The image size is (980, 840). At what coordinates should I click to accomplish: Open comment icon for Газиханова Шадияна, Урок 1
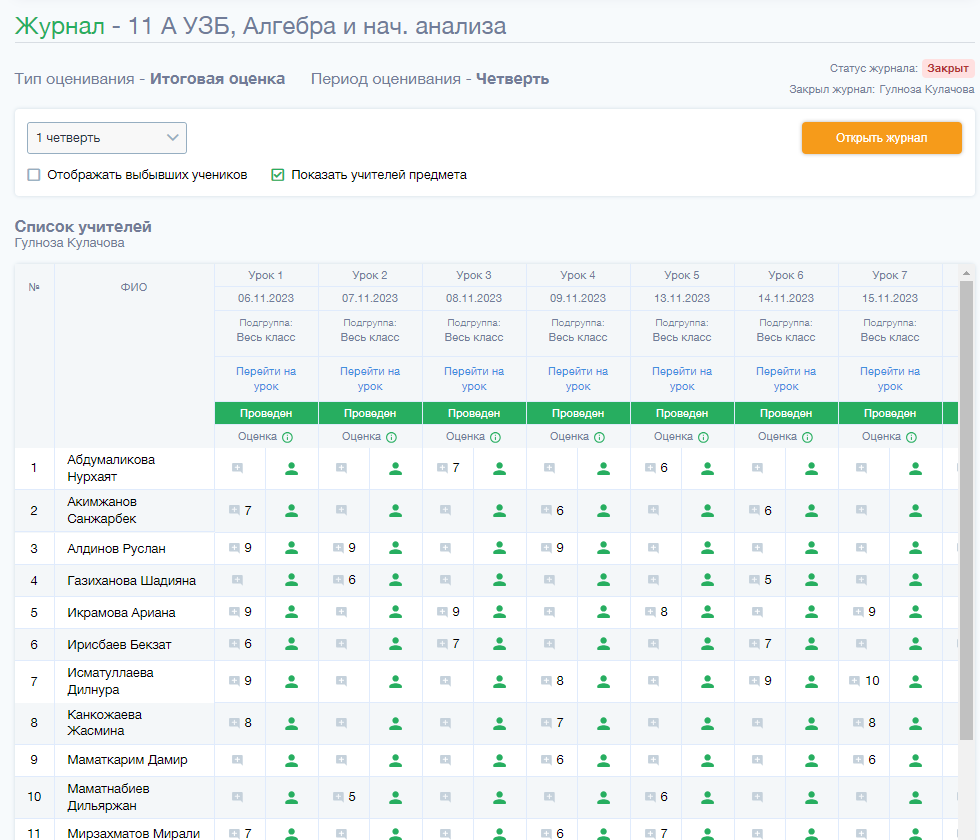point(238,580)
